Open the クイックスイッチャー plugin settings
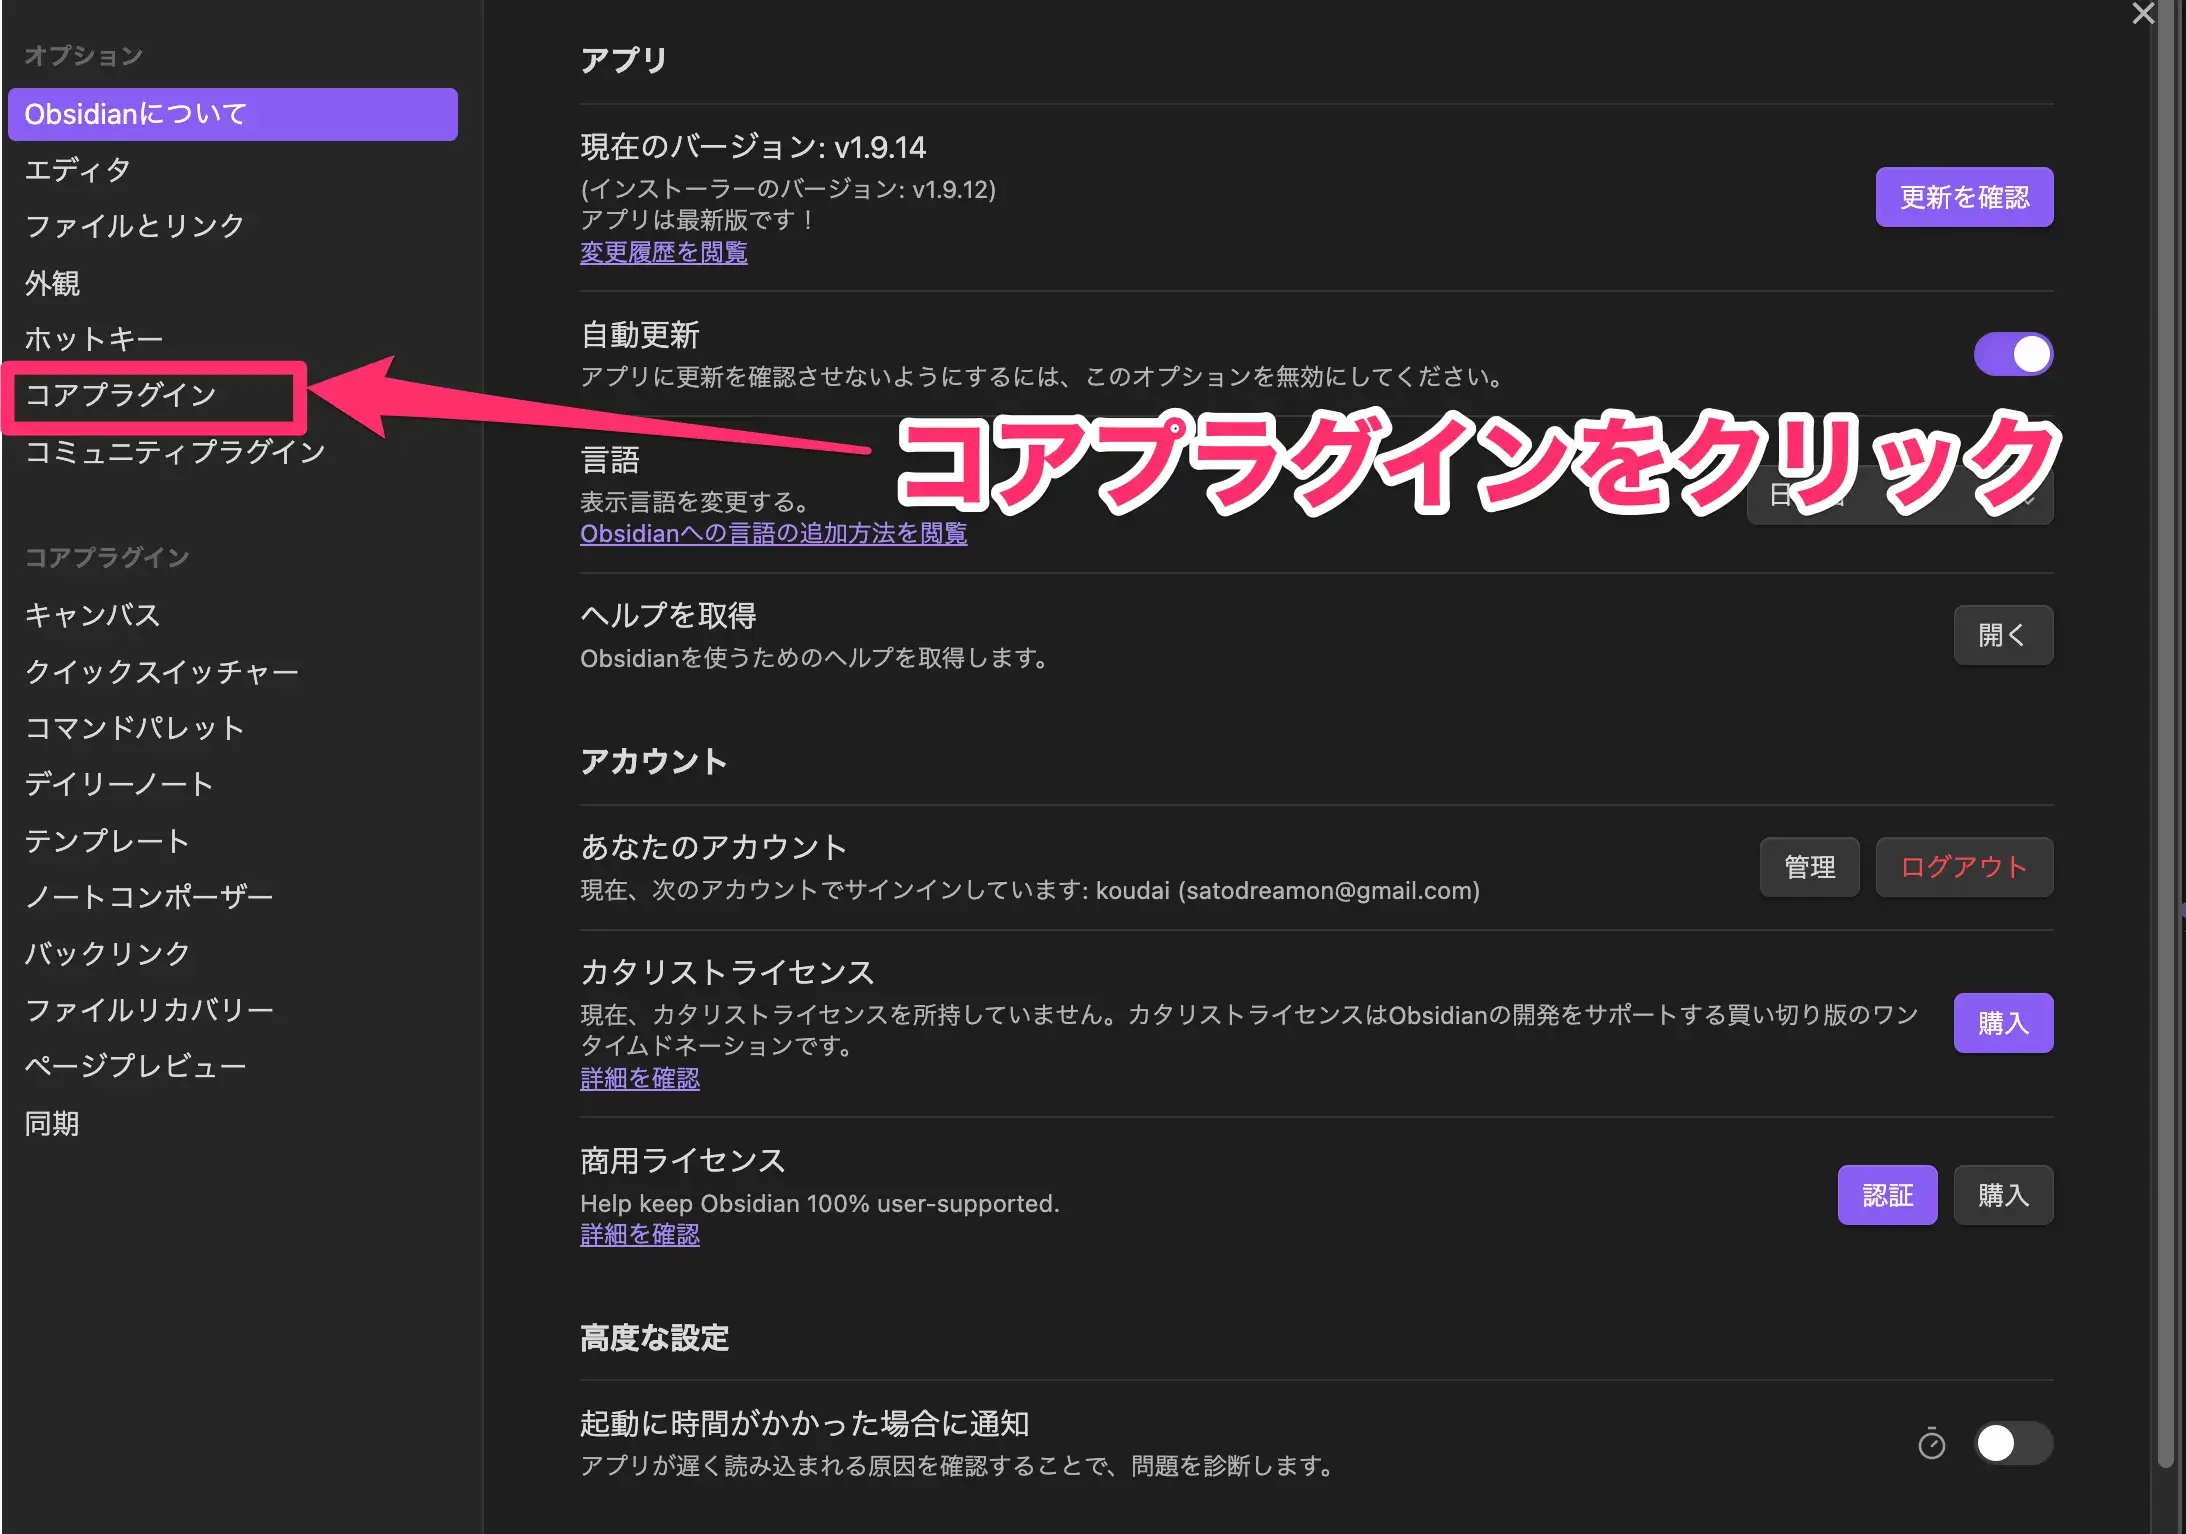Viewport: 2186px width, 1534px height. [x=233, y=671]
